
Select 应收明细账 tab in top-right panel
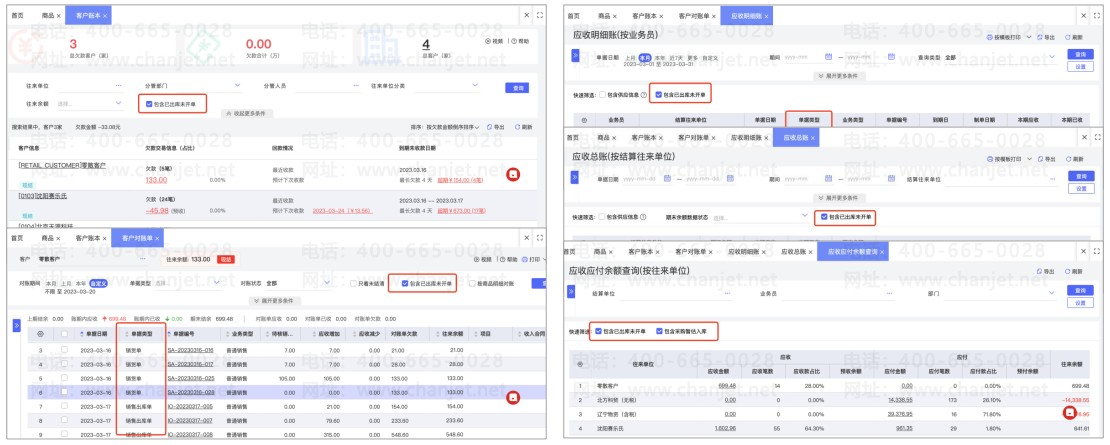[x=746, y=15]
